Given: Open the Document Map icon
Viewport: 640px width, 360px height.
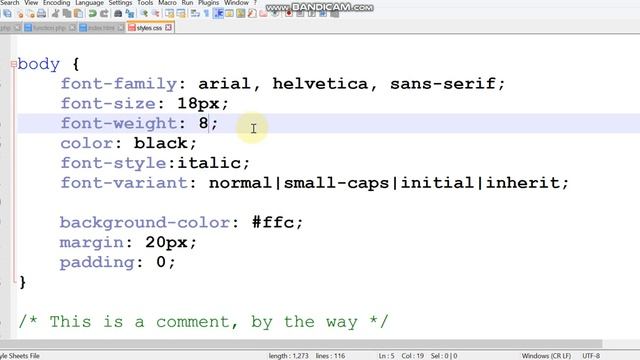Looking at the screenshot, I should coord(241,13).
